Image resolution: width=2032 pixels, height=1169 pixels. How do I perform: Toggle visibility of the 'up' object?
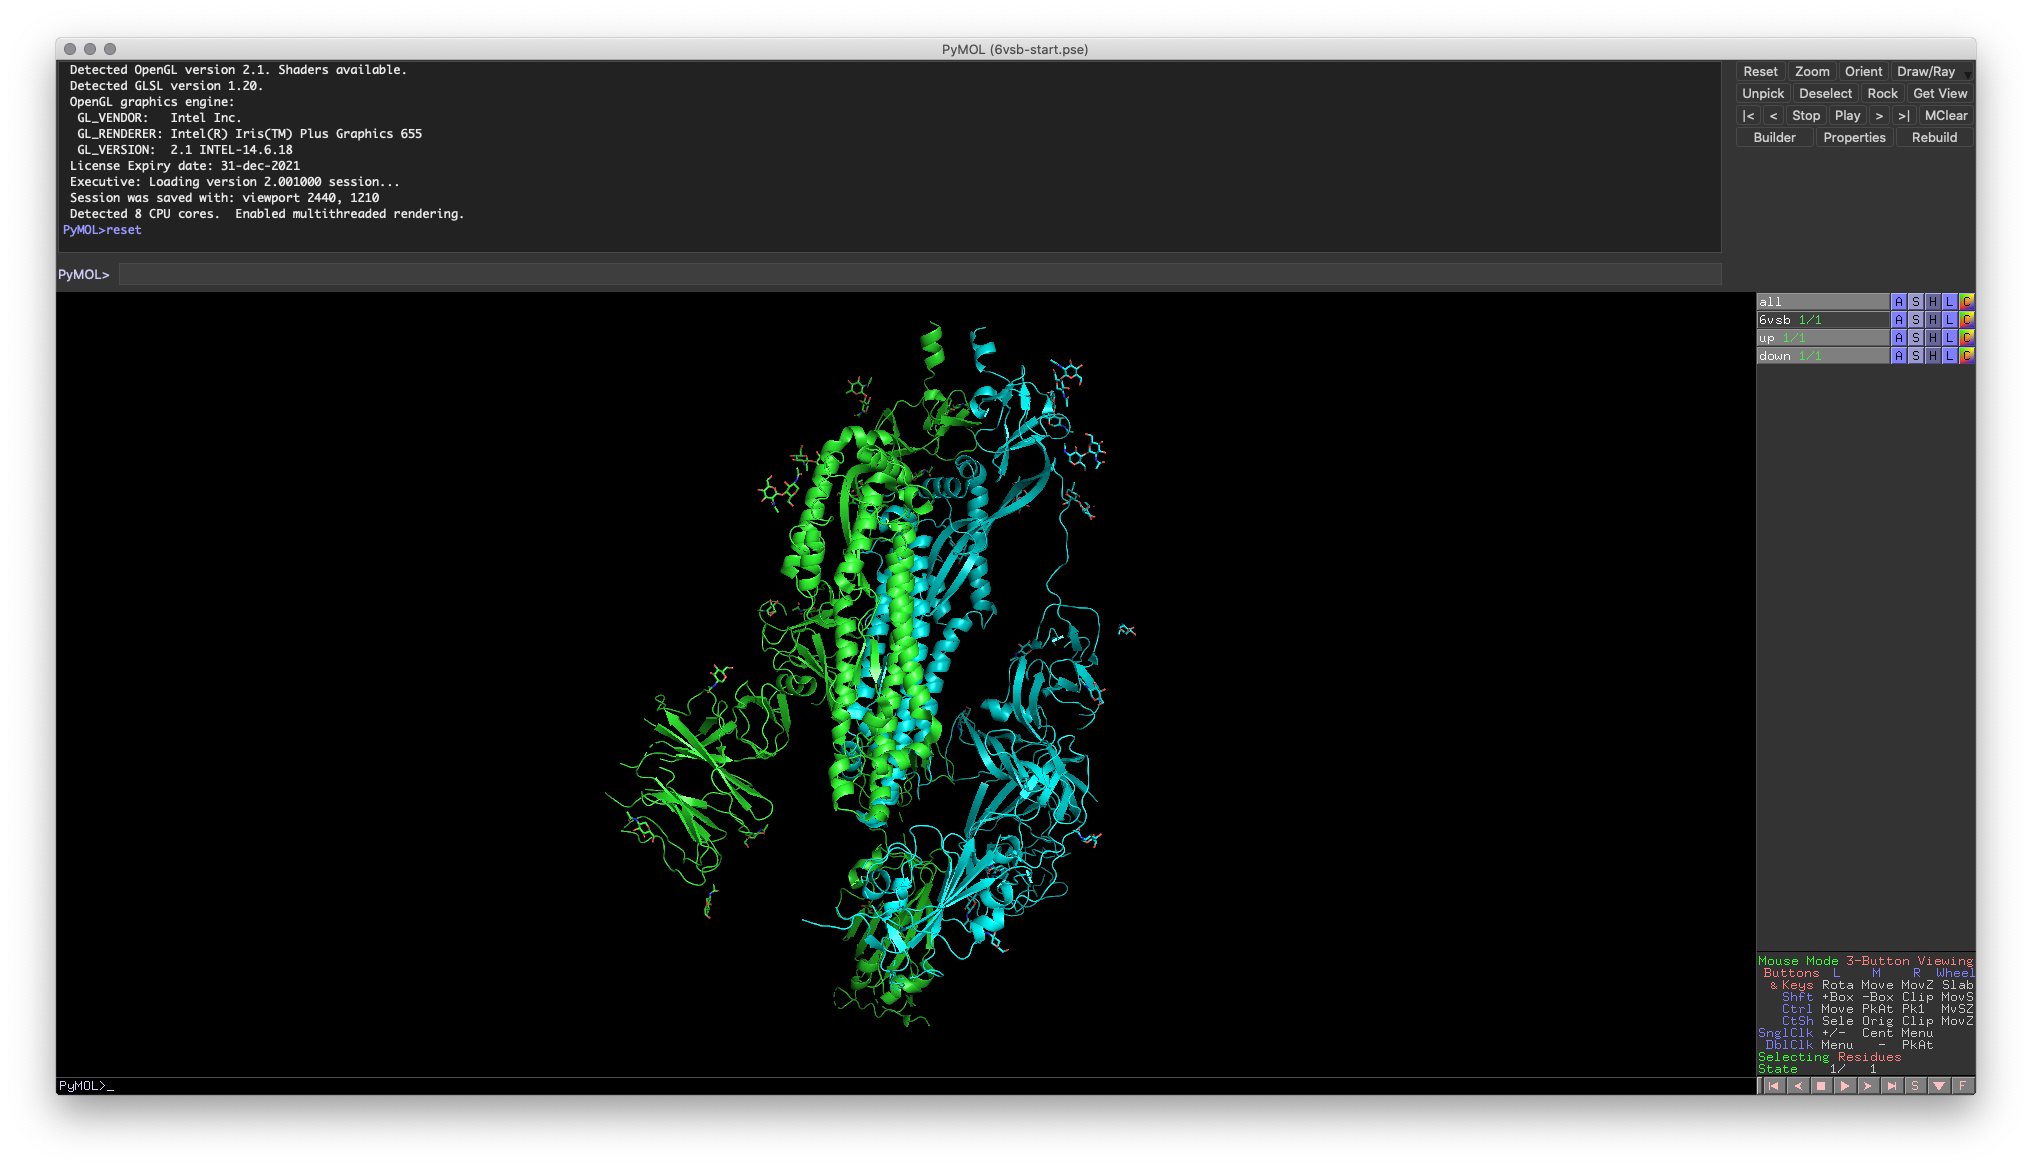click(x=1822, y=338)
